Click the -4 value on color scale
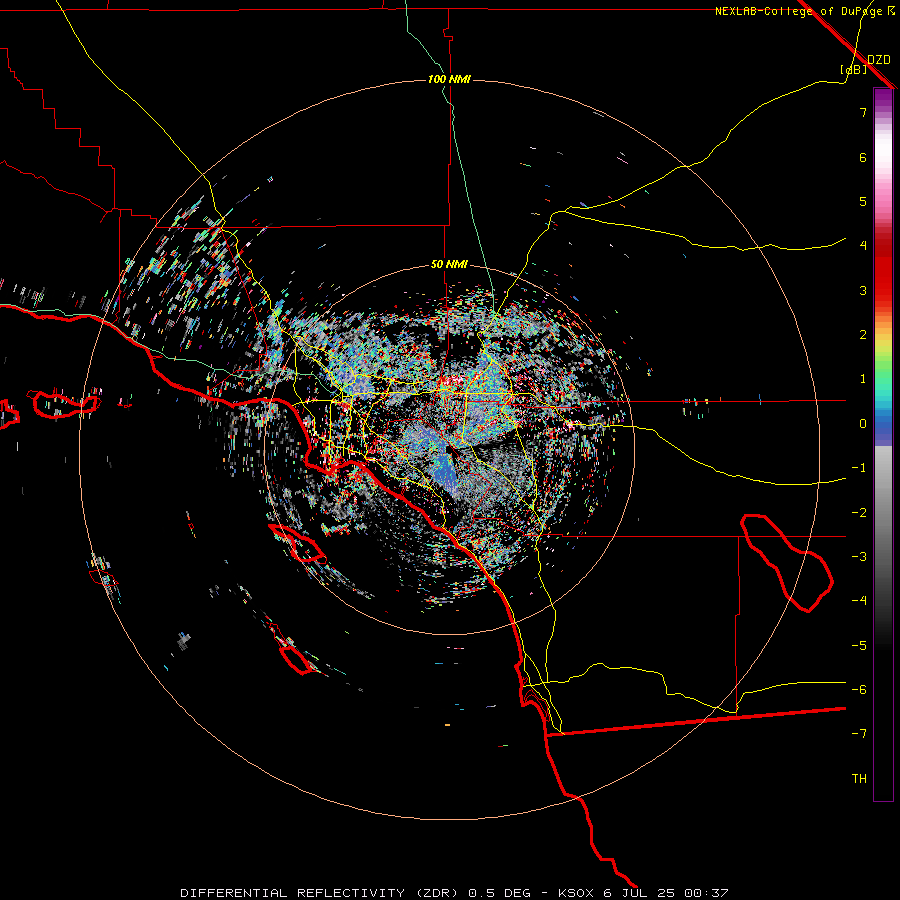900x900 pixels. click(x=859, y=601)
